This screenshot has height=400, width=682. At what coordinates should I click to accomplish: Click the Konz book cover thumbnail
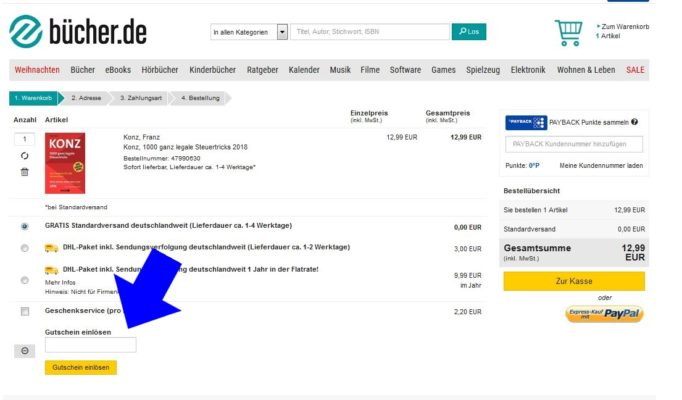65,162
